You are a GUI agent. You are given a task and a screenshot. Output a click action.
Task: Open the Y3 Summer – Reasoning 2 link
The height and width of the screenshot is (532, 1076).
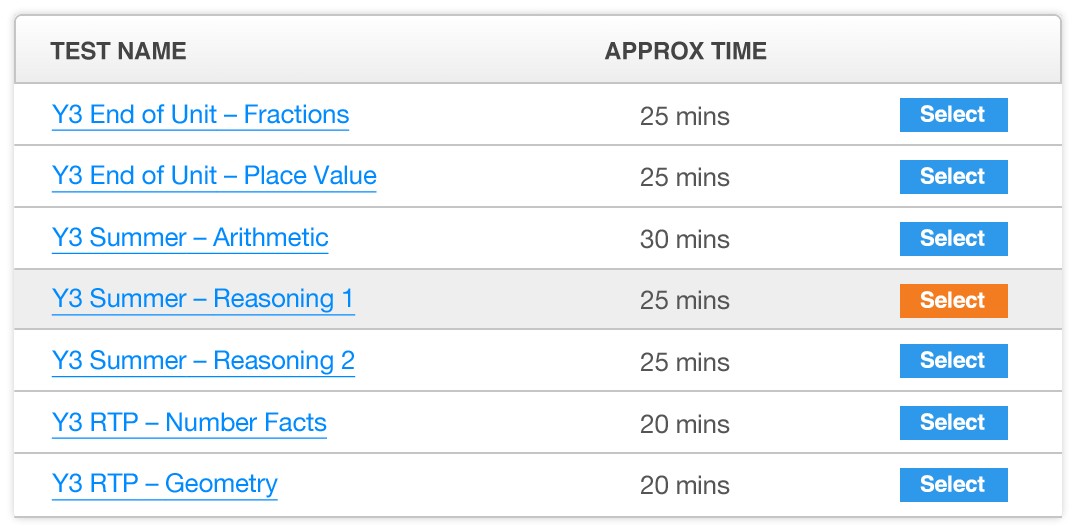203,361
